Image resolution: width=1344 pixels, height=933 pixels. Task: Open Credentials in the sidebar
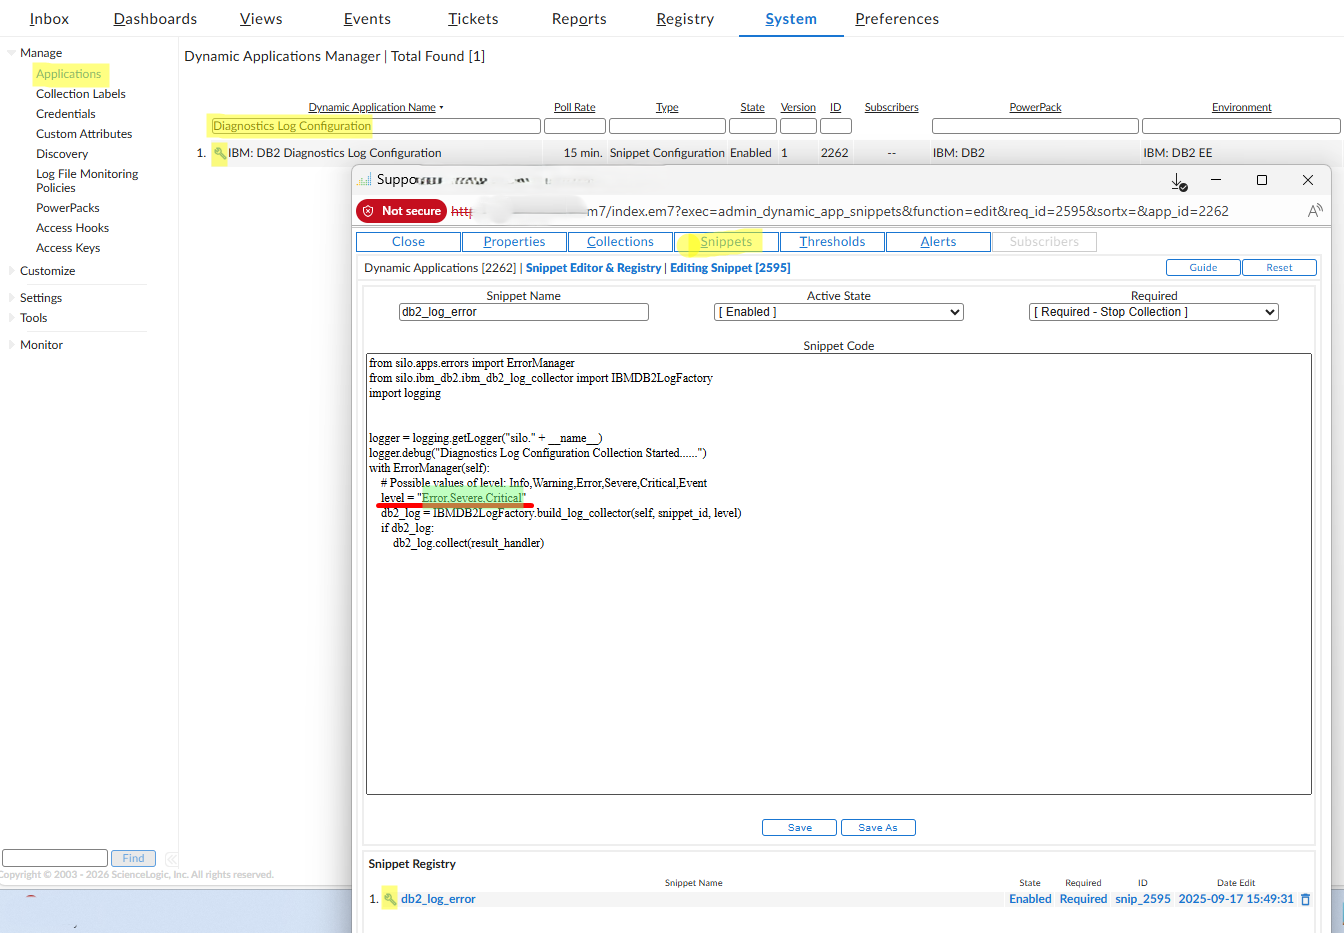pos(66,114)
